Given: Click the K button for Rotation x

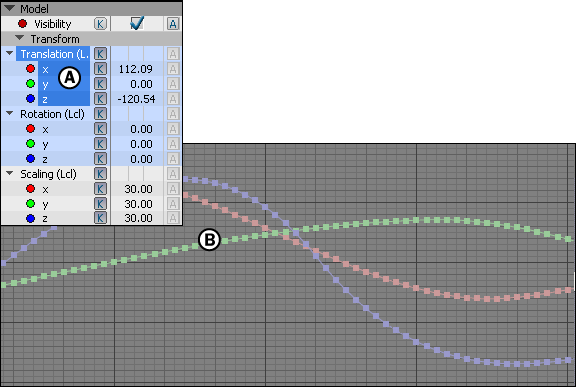Looking at the screenshot, I should [x=100, y=129].
